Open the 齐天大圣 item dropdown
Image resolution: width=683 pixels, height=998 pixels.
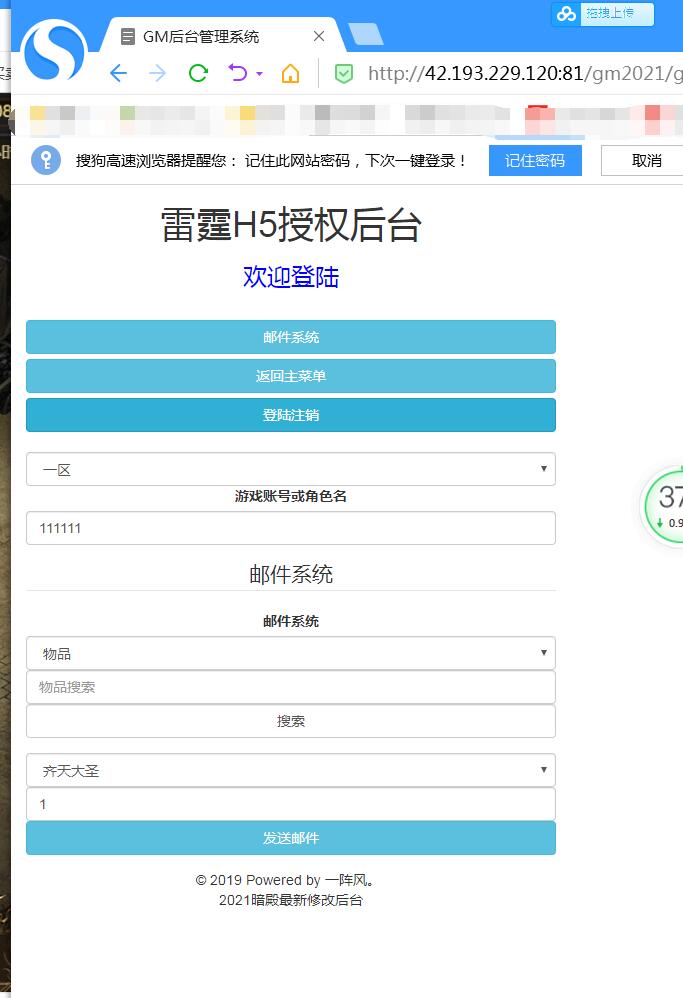pyautogui.click(x=290, y=770)
